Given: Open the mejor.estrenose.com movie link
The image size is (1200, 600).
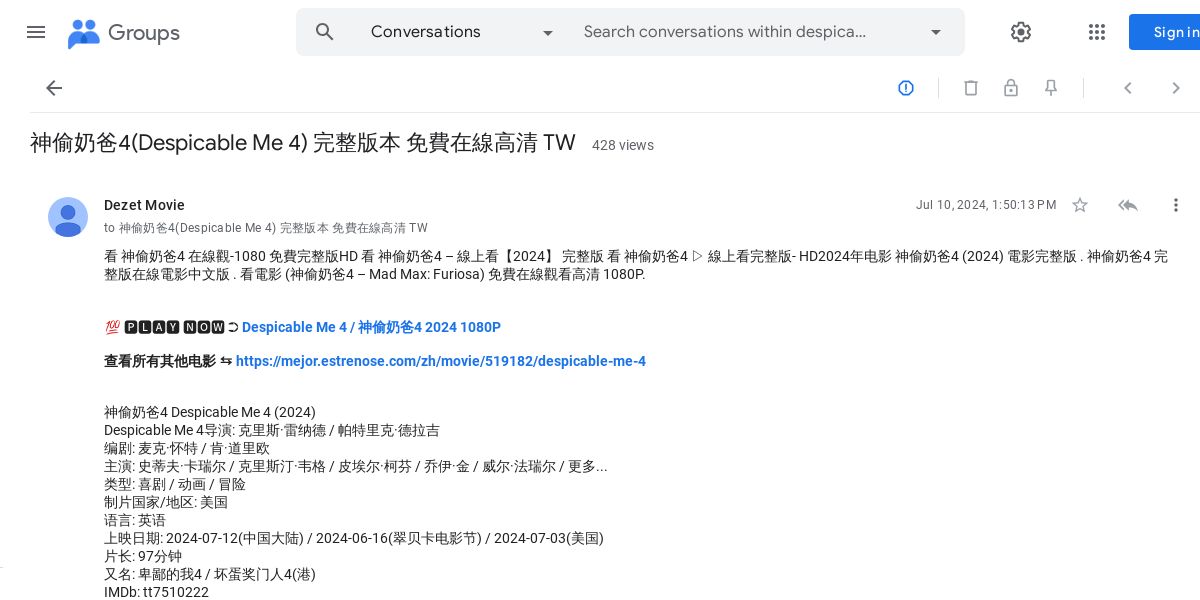Looking at the screenshot, I should [x=441, y=361].
